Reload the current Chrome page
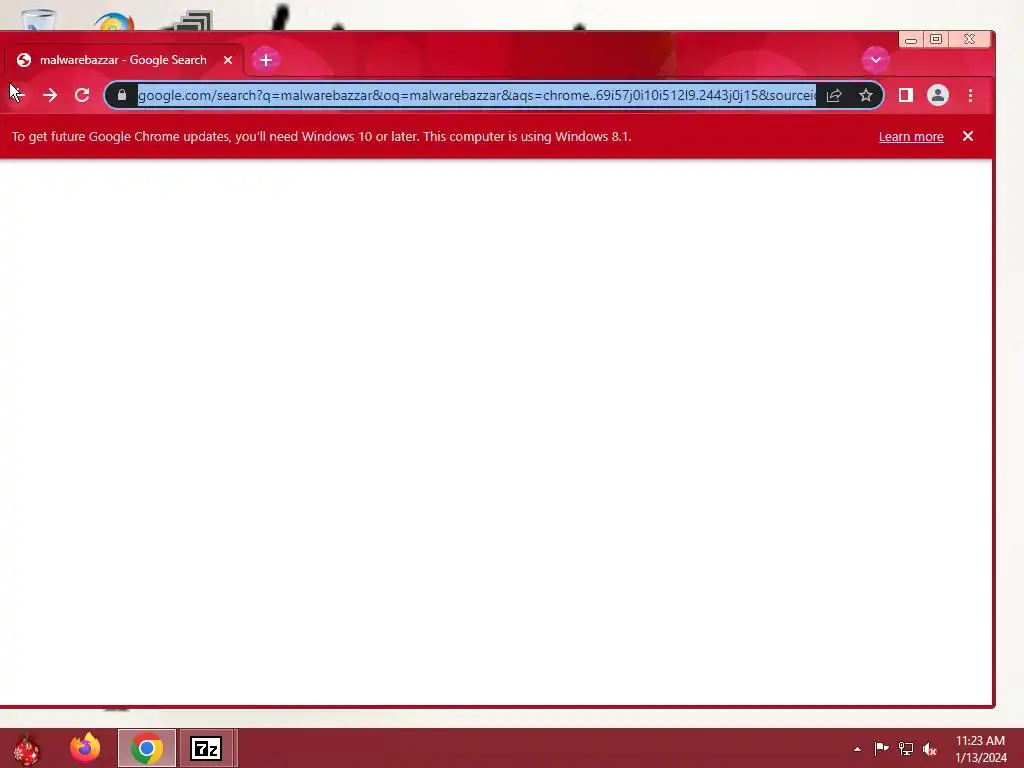1024x768 pixels. pyautogui.click(x=82, y=95)
